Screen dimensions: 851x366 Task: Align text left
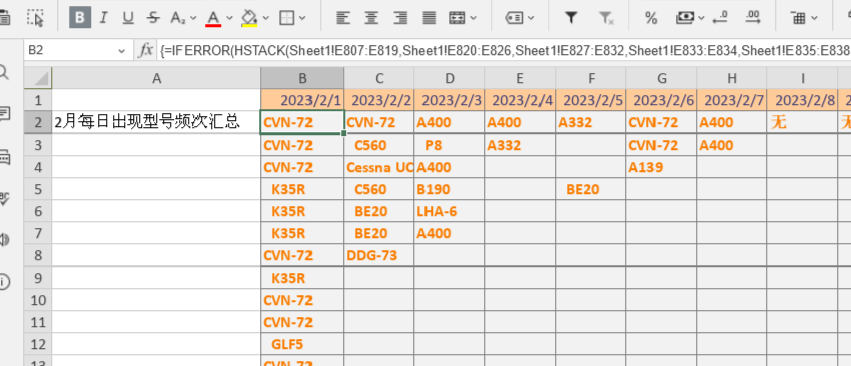(342, 18)
